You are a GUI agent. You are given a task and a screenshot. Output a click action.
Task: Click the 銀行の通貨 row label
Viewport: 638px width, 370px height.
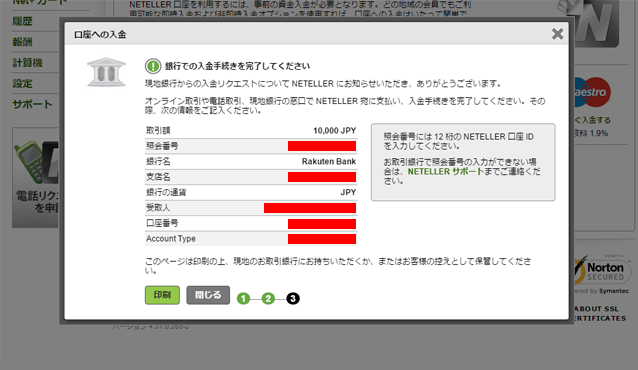[166, 193]
